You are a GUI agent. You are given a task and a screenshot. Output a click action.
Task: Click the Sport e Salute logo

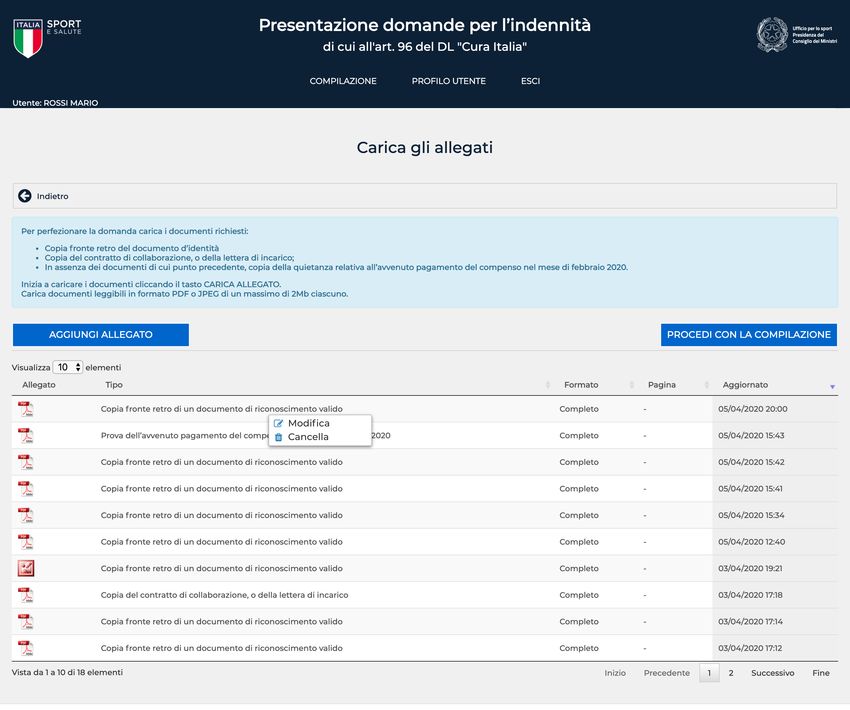pos(47,37)
